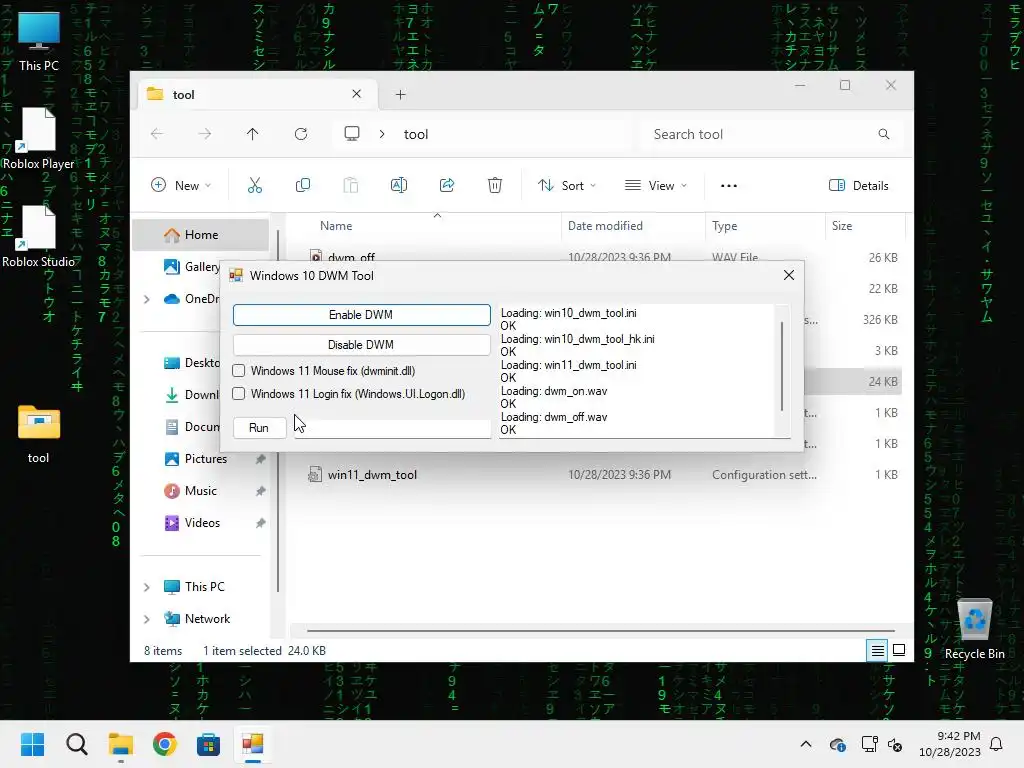Expand the address bar chevron before tool
The width and height of the screenshot is (1024, 768).
tap(382, 134)
